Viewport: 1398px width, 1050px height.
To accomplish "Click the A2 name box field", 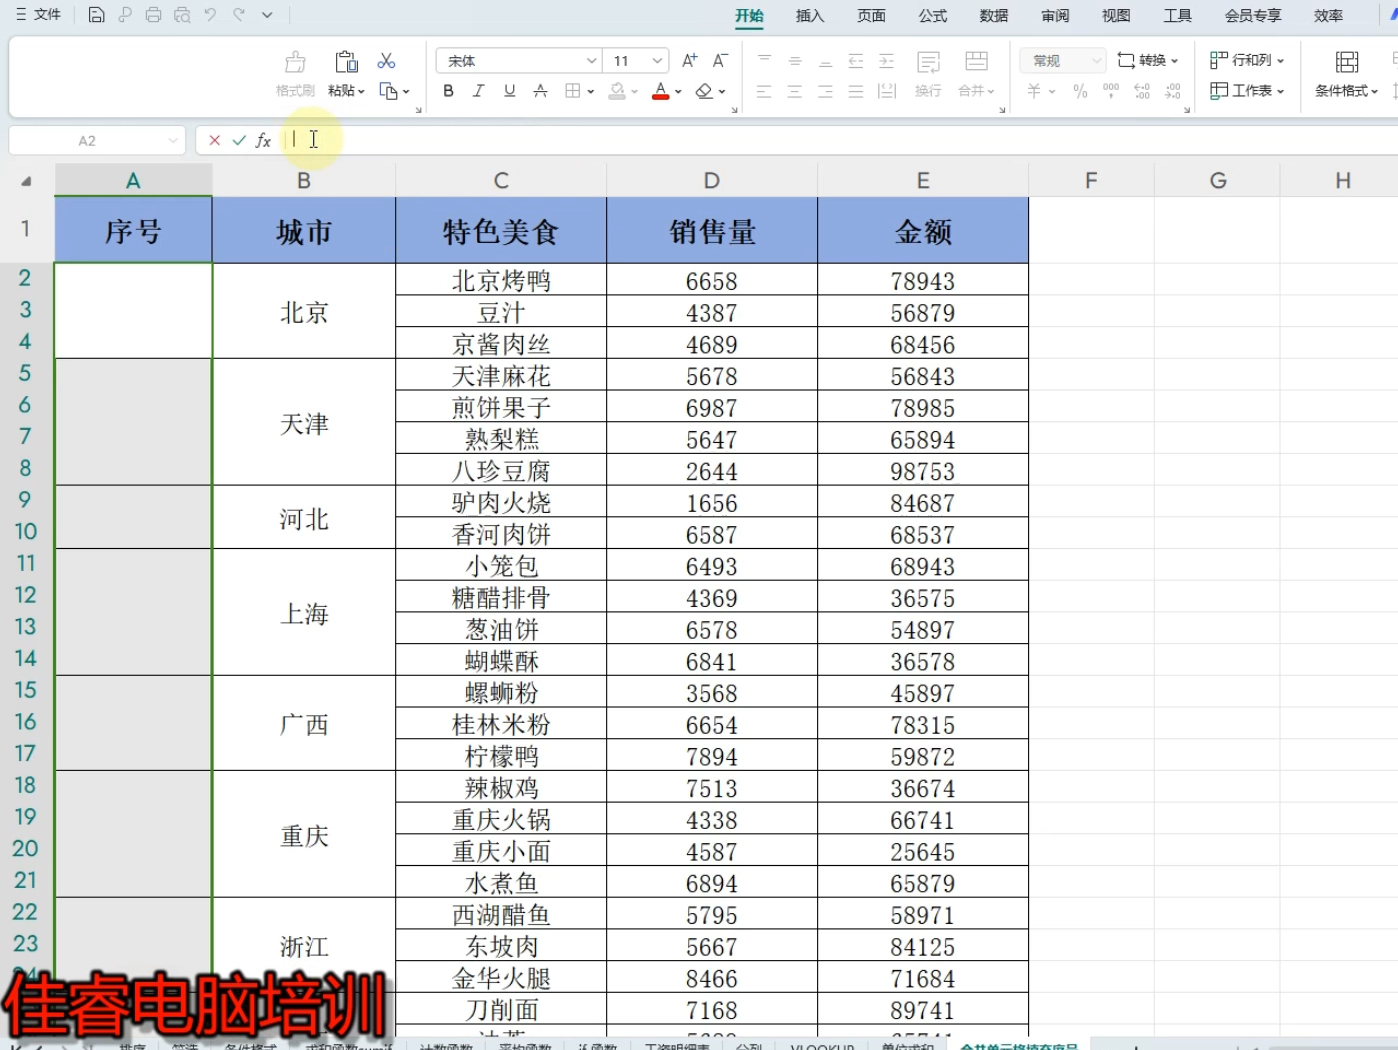I will [97, 141].
